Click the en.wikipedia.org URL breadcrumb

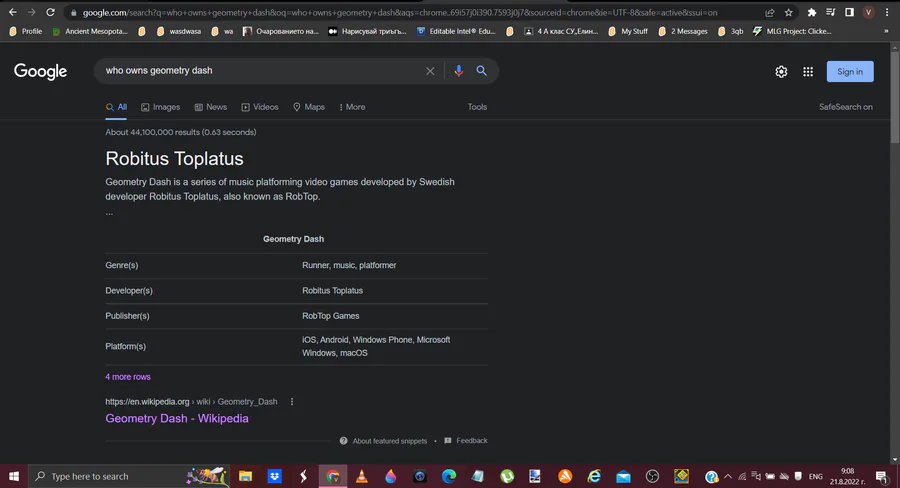click(191, 402)
